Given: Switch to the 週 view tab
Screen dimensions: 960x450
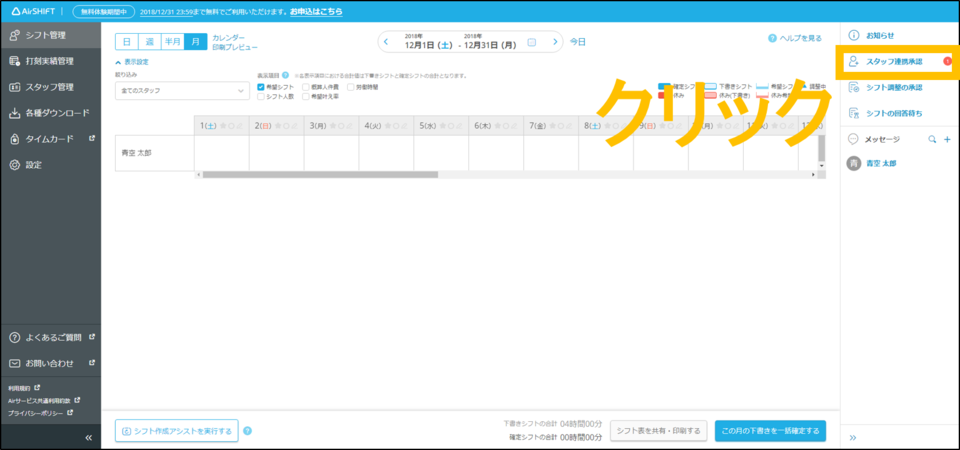Looking at the screenshot, I should [149, 41].
